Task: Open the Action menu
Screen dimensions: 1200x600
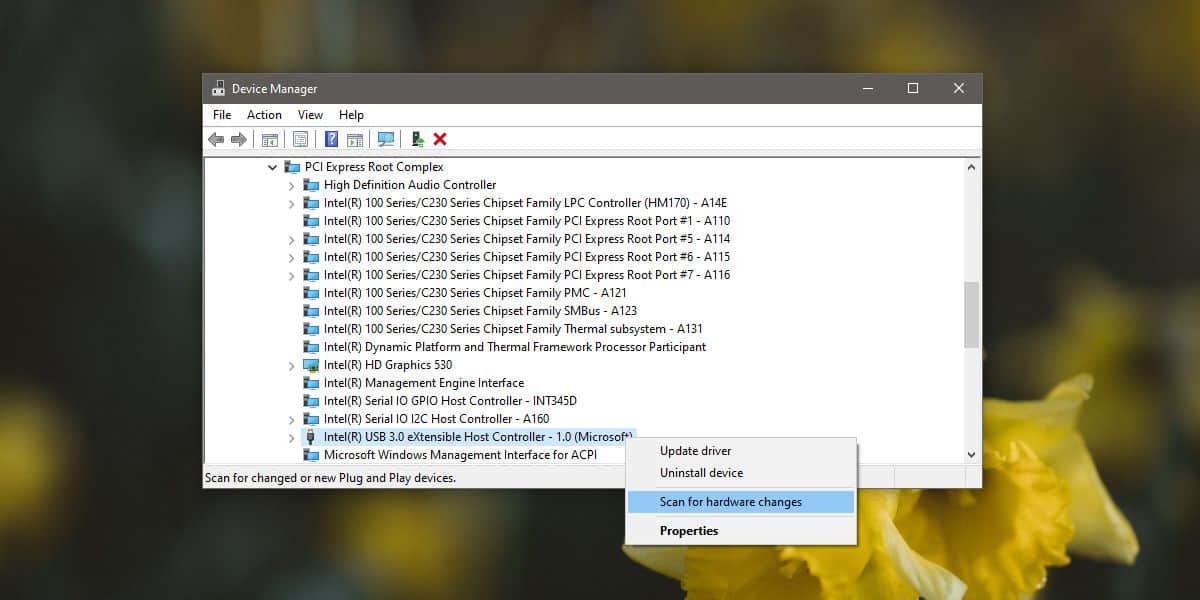Action: [x=263, y=114]
